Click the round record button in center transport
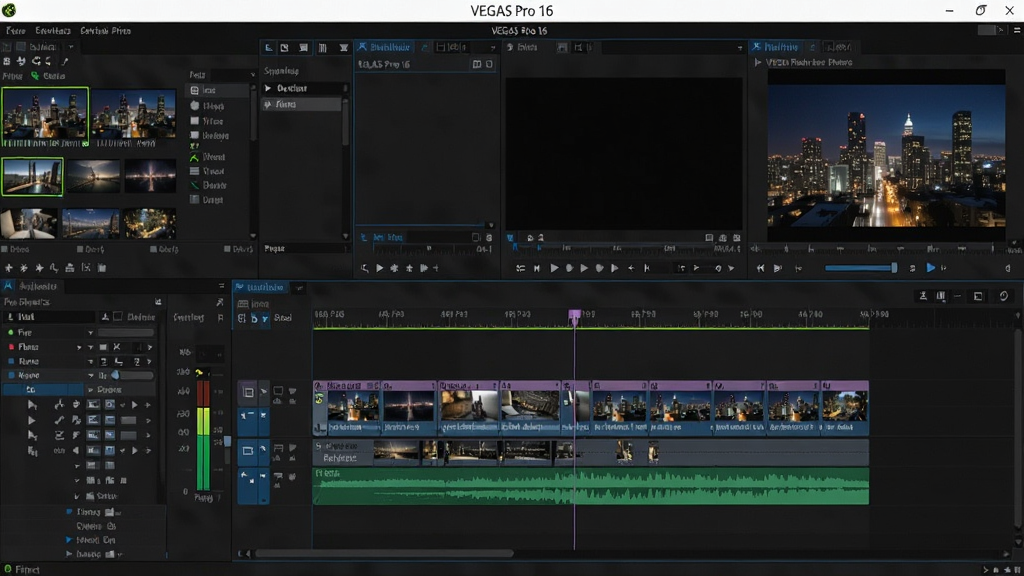Screen dimensions: 1024x576 pos(569,268)
